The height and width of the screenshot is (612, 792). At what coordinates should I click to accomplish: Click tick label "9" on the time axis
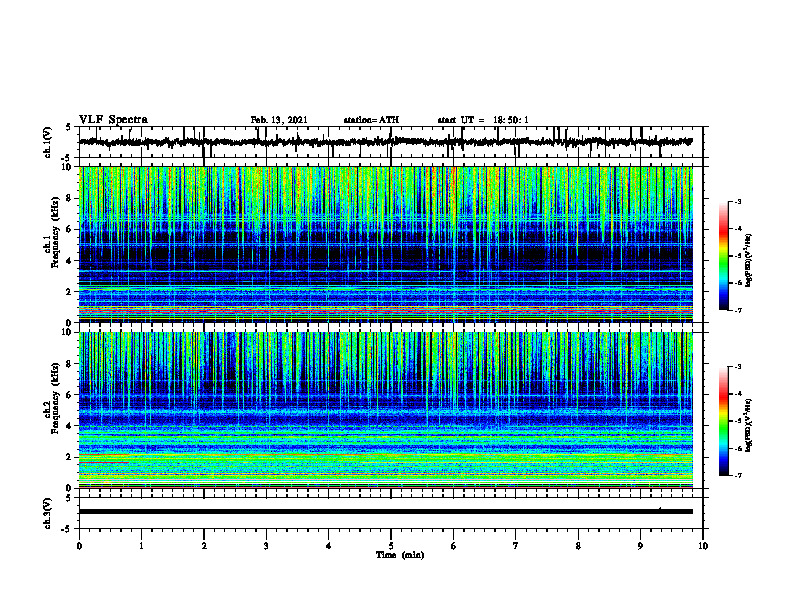pos(640,546)
